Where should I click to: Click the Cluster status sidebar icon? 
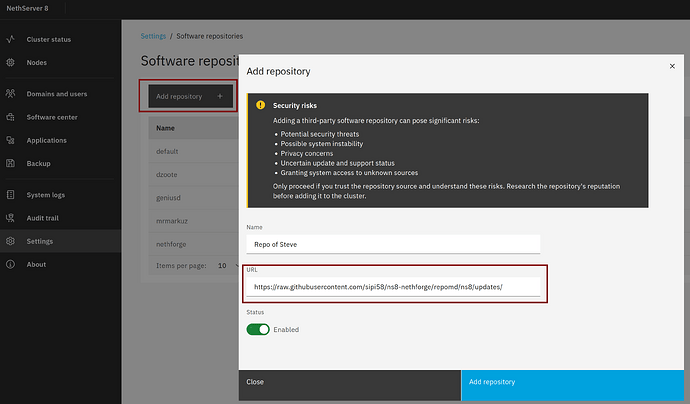(x=10, y=40)
